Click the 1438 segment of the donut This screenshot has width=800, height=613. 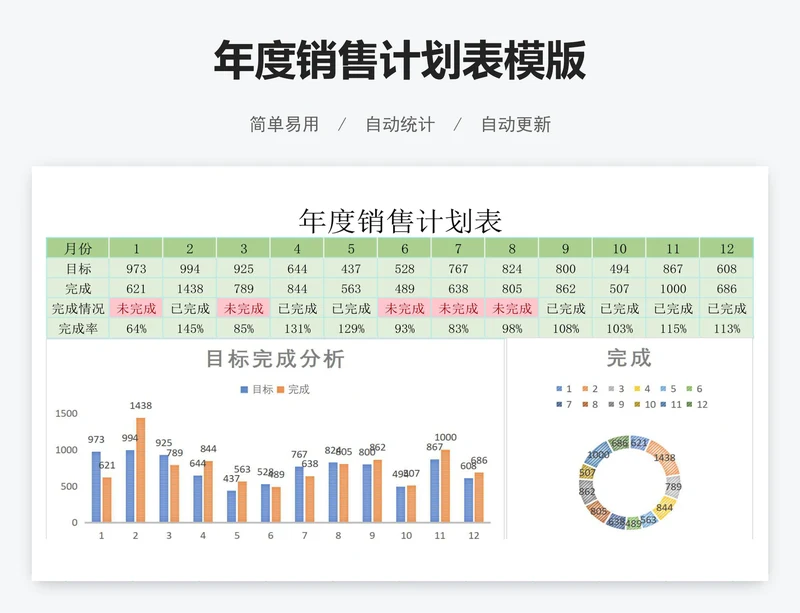664,457
